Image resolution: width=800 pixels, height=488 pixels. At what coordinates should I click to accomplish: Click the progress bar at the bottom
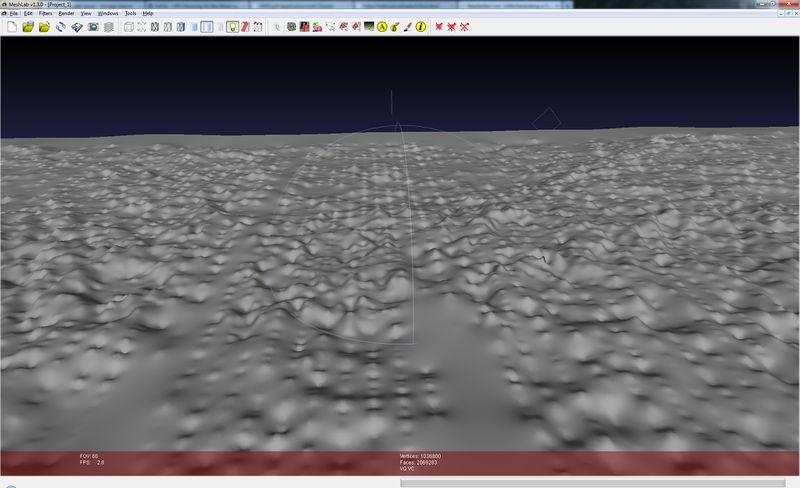coord(599,483)
